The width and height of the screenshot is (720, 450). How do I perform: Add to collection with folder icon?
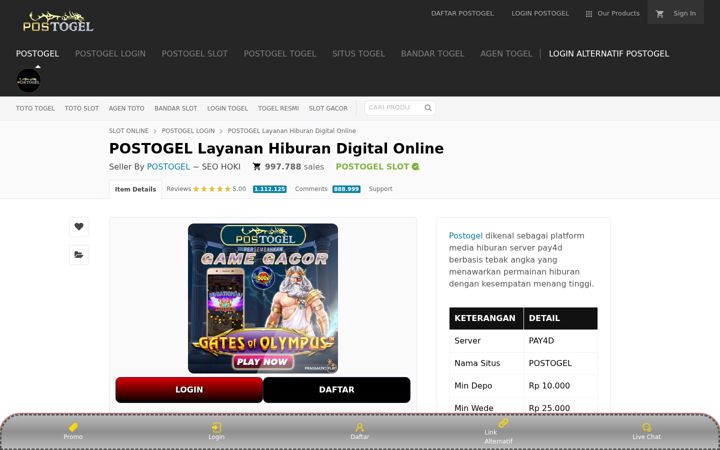[x=79, y=255]
